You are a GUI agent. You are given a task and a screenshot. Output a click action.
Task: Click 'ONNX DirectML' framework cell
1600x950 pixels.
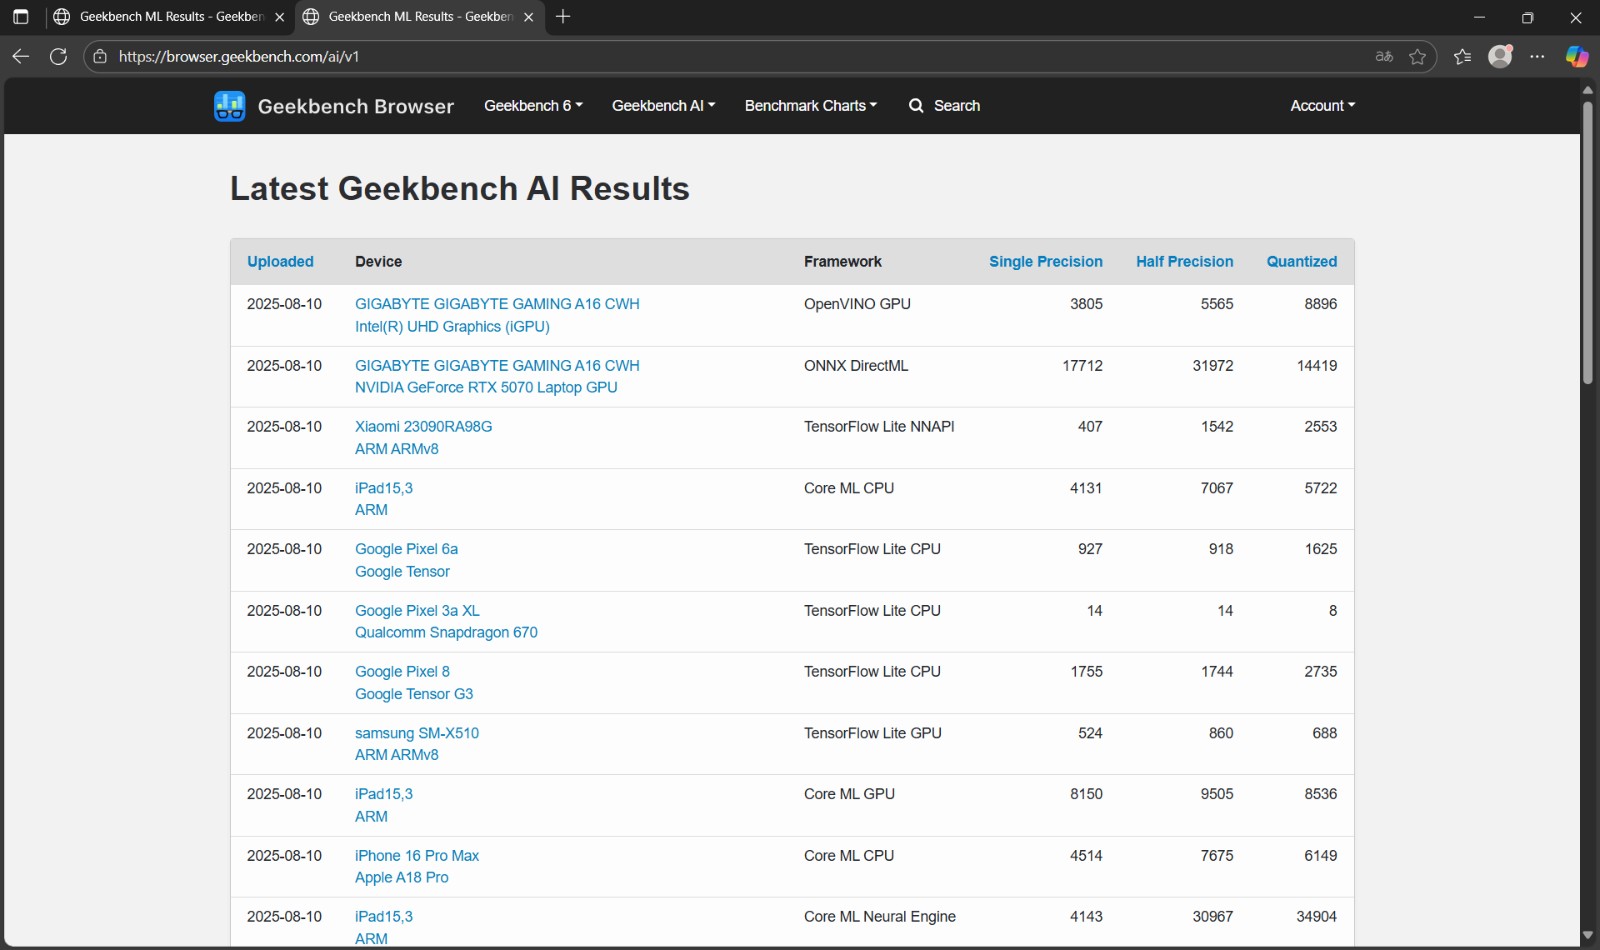coord(856,366)
